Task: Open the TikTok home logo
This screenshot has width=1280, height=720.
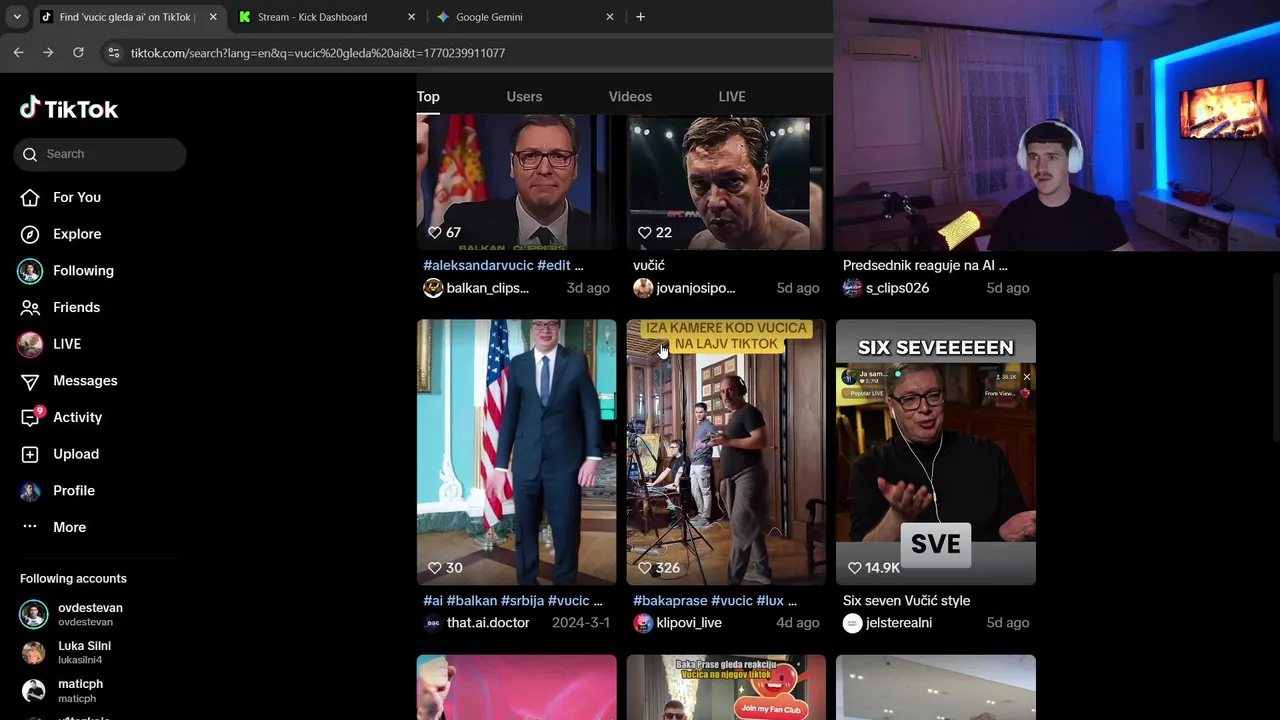Action: (x=69, y=108)
